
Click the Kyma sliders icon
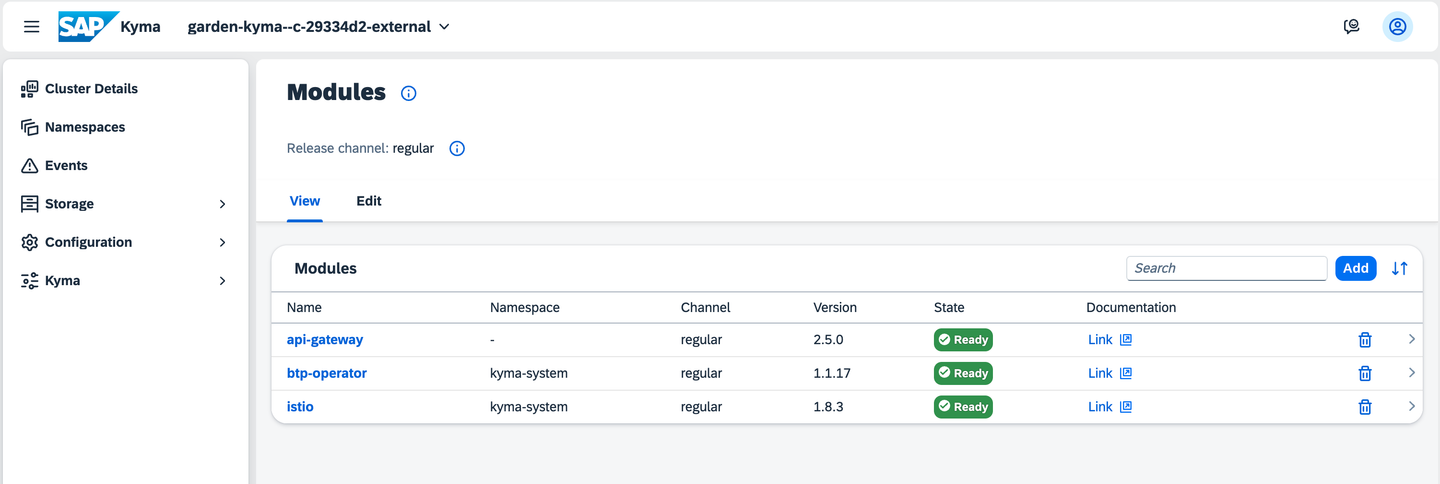29,281
